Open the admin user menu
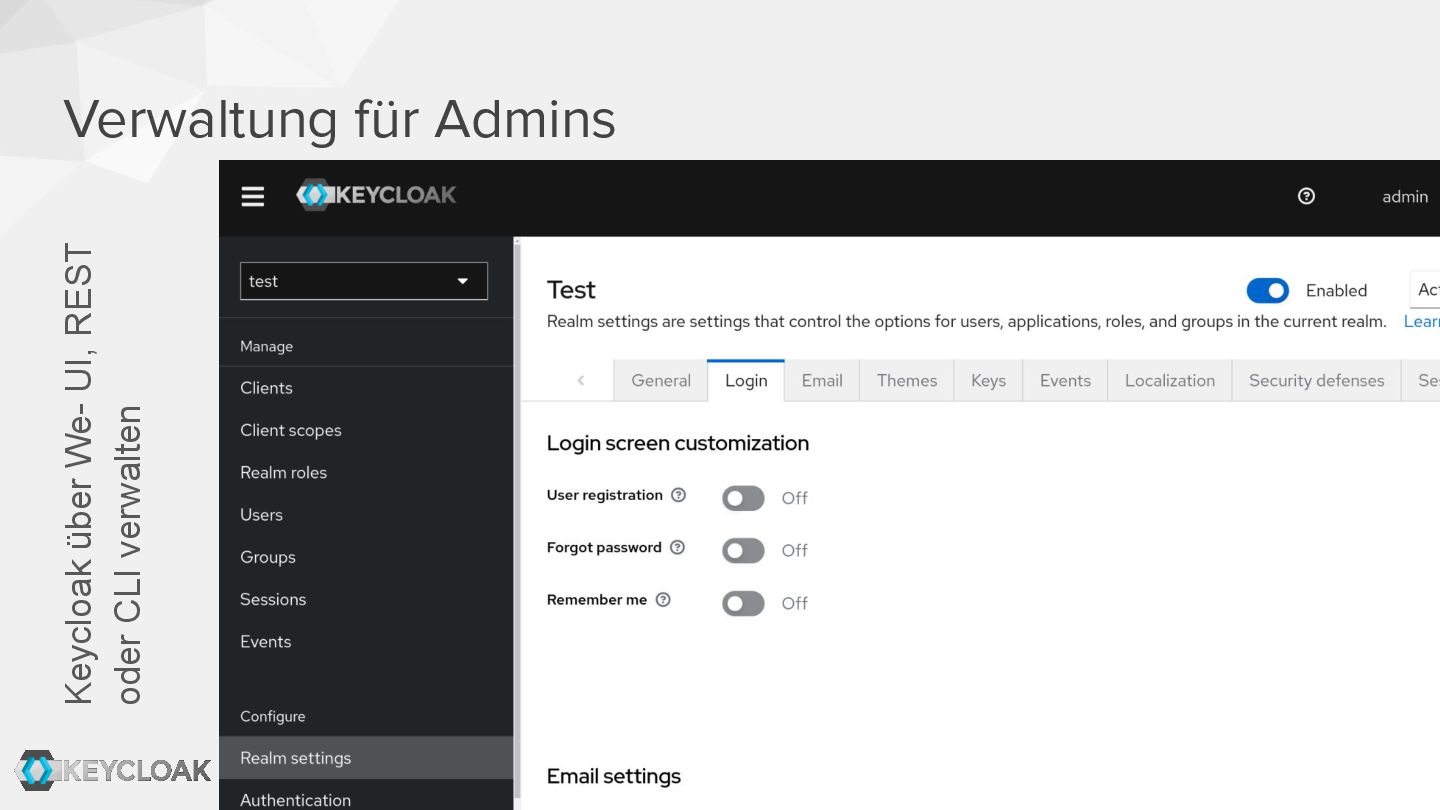Viewport: 1440px width, 810px height. (1404, 197)
